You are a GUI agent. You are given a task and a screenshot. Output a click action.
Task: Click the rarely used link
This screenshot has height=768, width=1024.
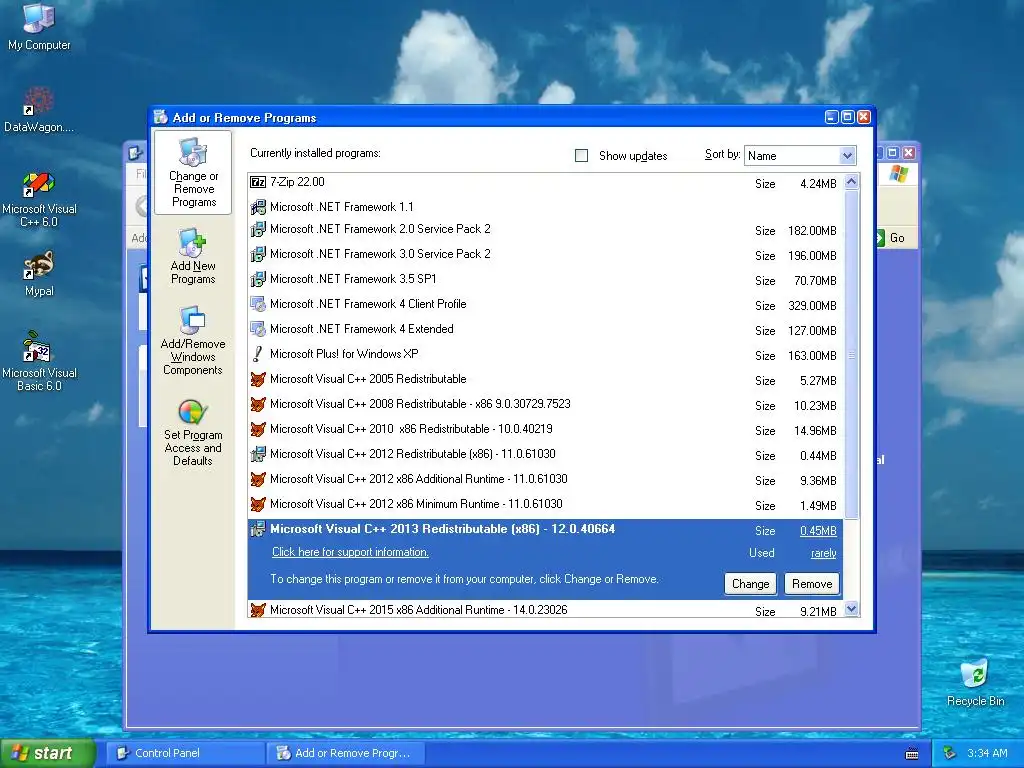(824, 553)
